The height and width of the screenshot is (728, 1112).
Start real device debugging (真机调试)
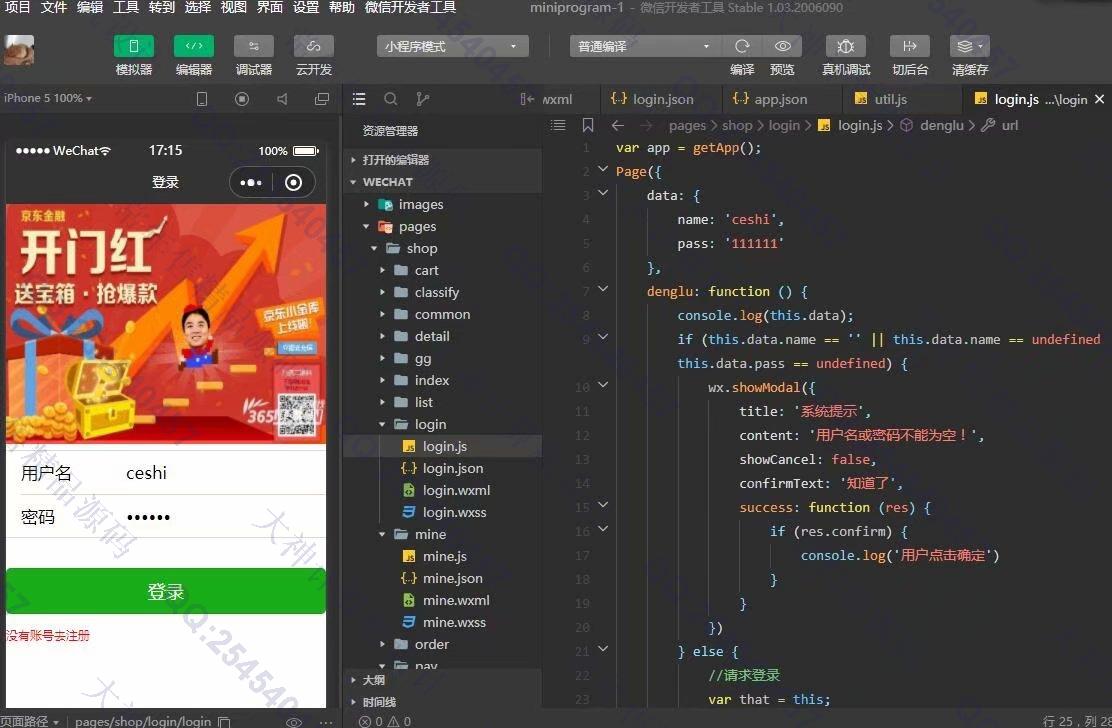pyautogui.click(x=845, y=46)
